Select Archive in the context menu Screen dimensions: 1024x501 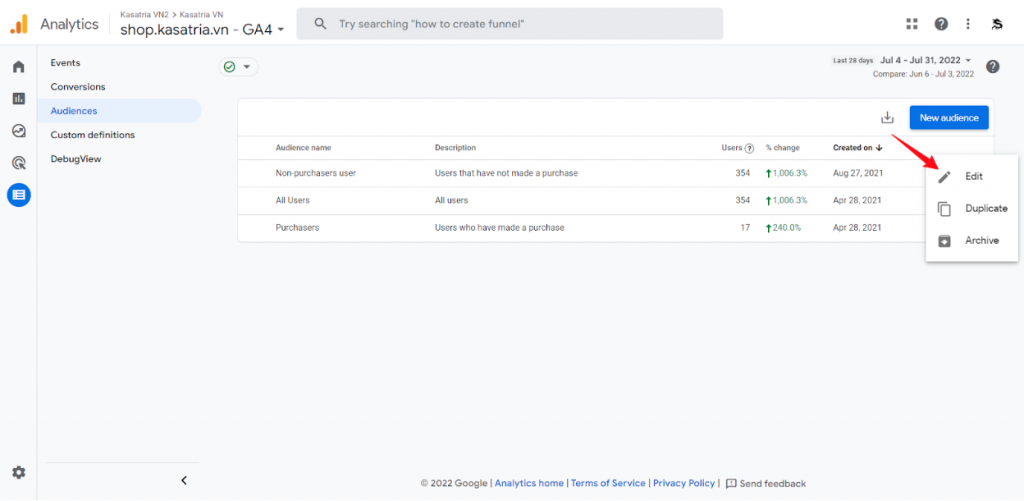tap(972, 240)
